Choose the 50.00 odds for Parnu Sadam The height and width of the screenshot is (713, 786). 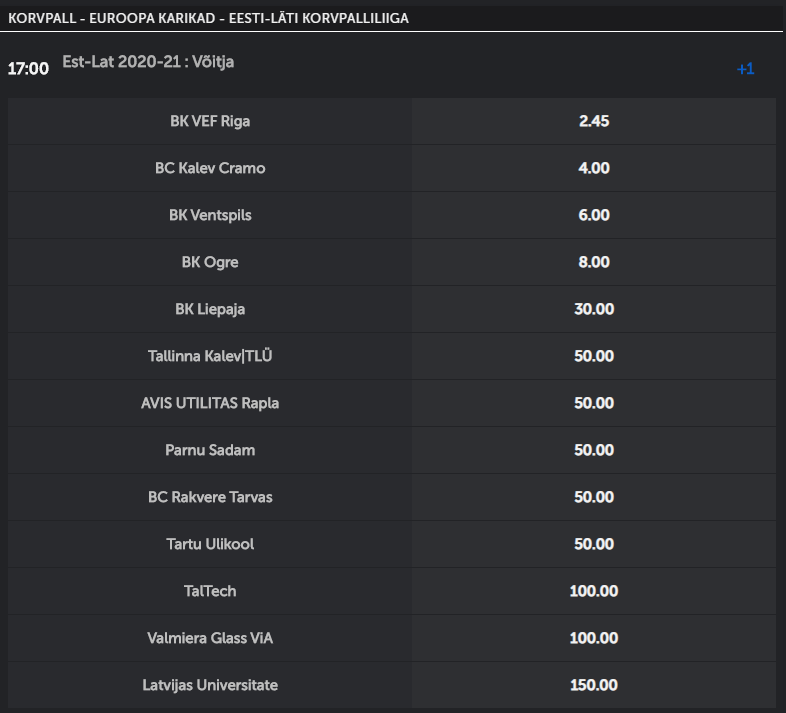pos(593,450)
